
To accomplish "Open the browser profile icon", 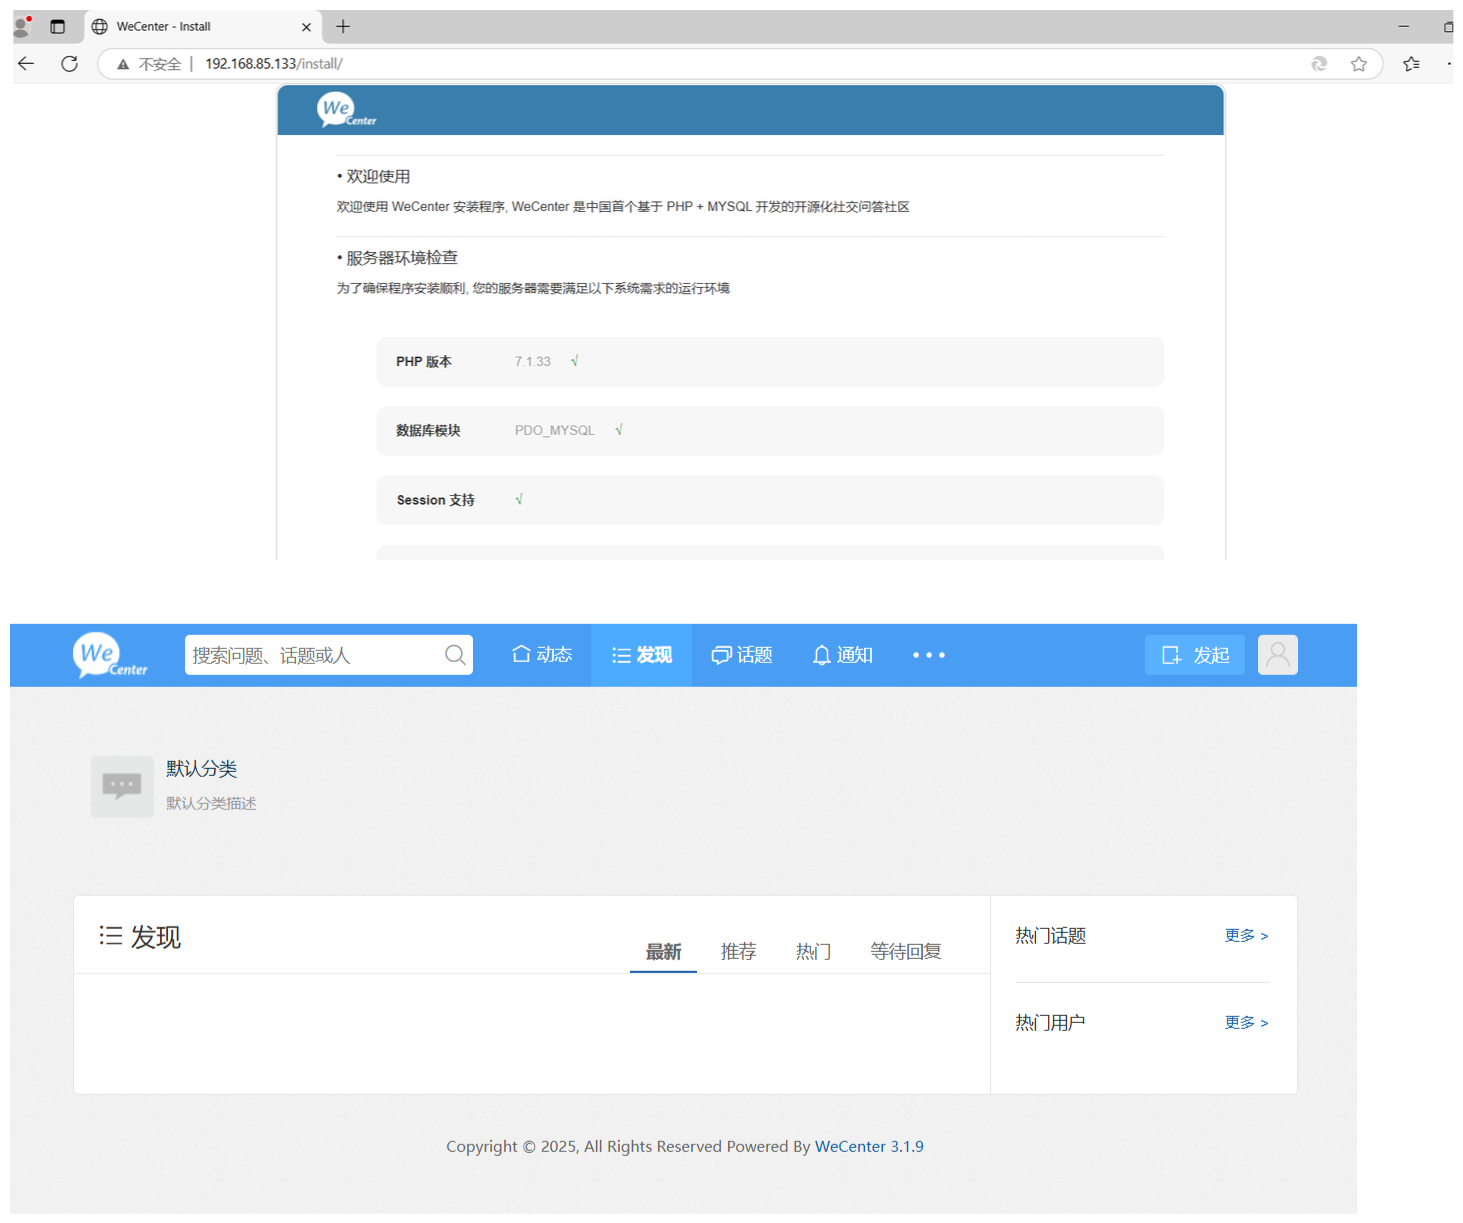I will (x=22, y=26).
